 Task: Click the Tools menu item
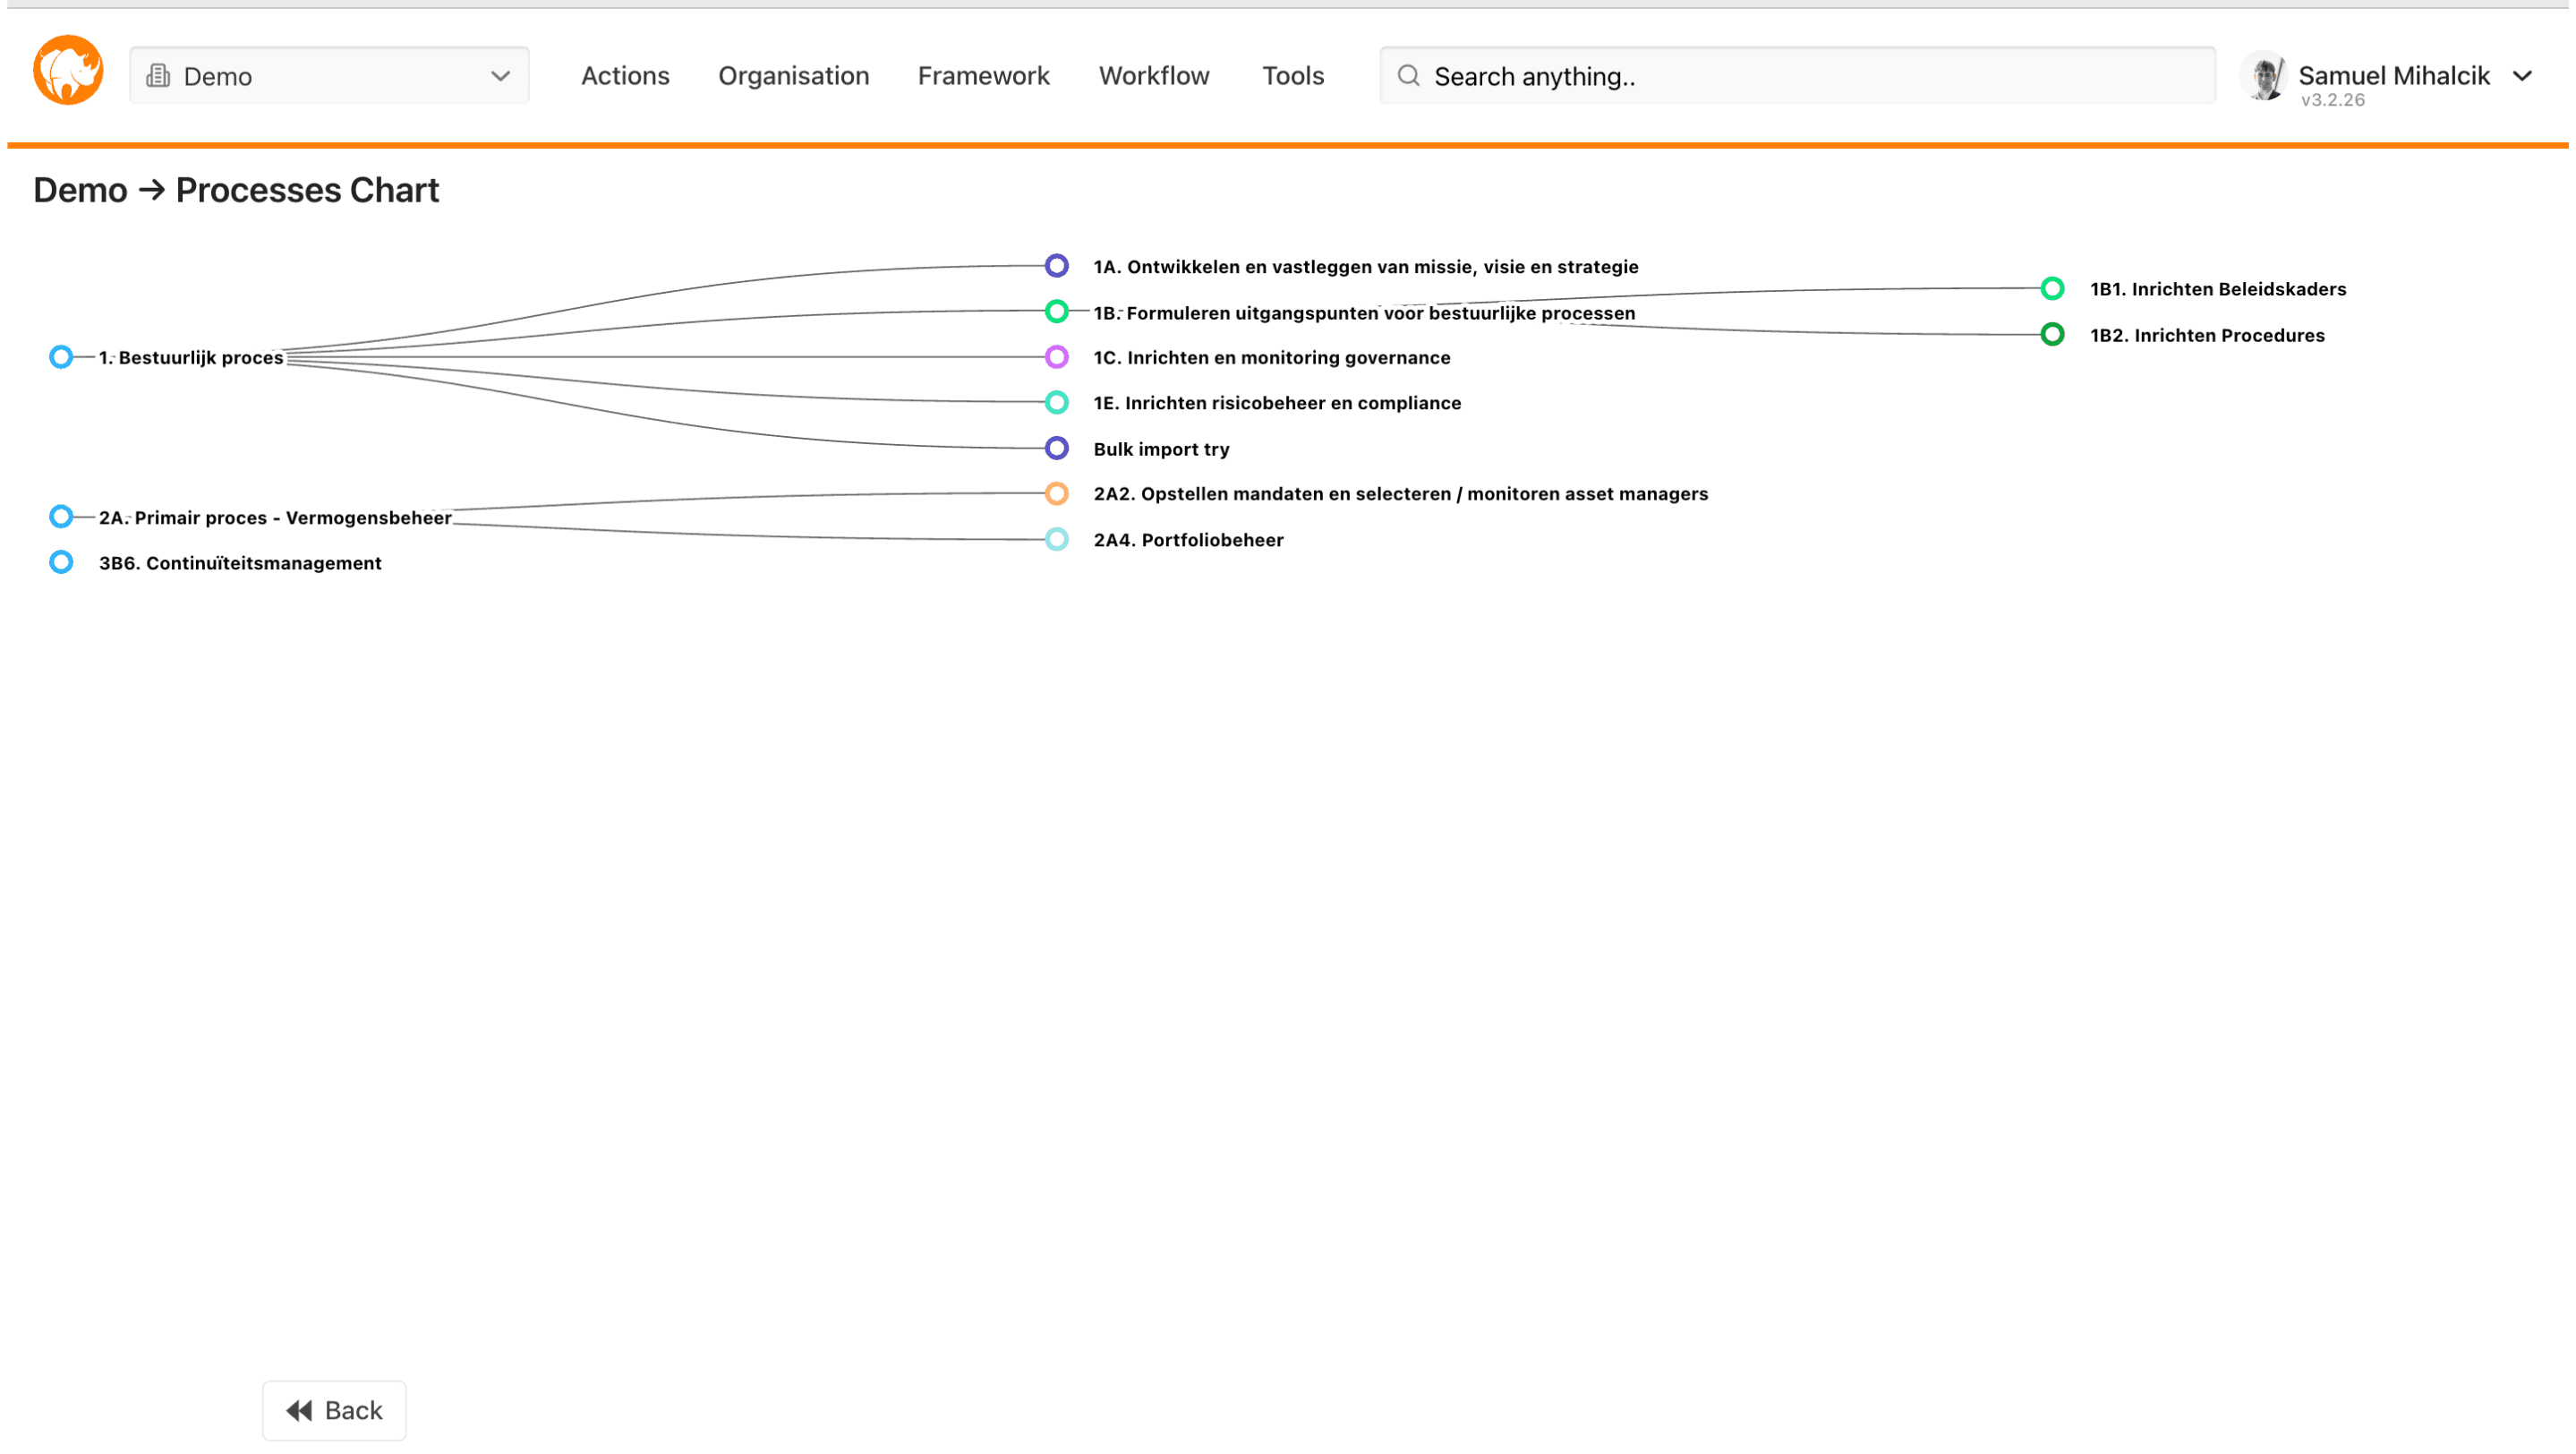(x=1292, y=75)
